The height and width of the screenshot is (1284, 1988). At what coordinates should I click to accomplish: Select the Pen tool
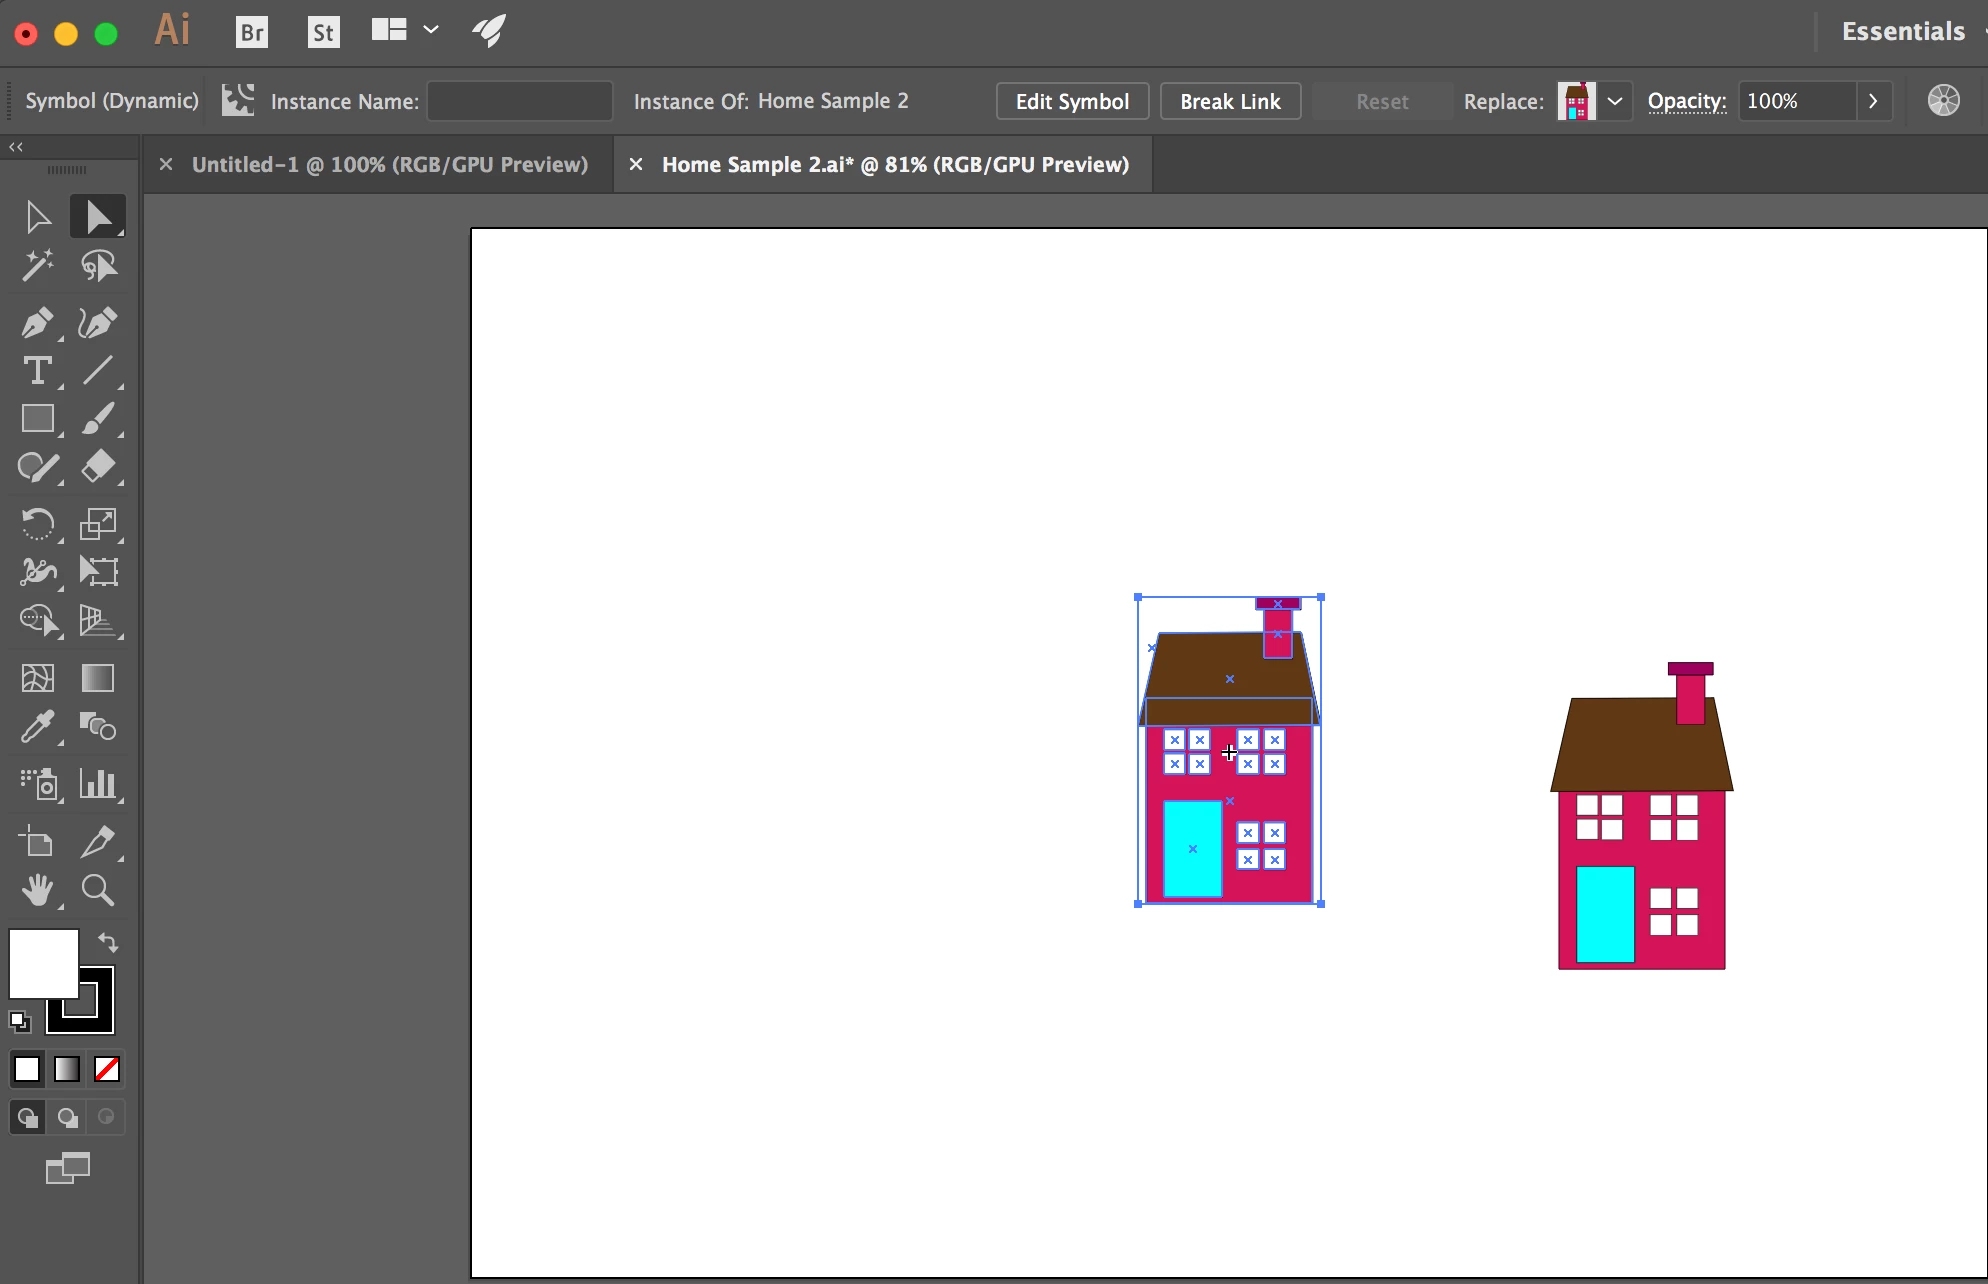pyautogui.click(x=37, y=322)
